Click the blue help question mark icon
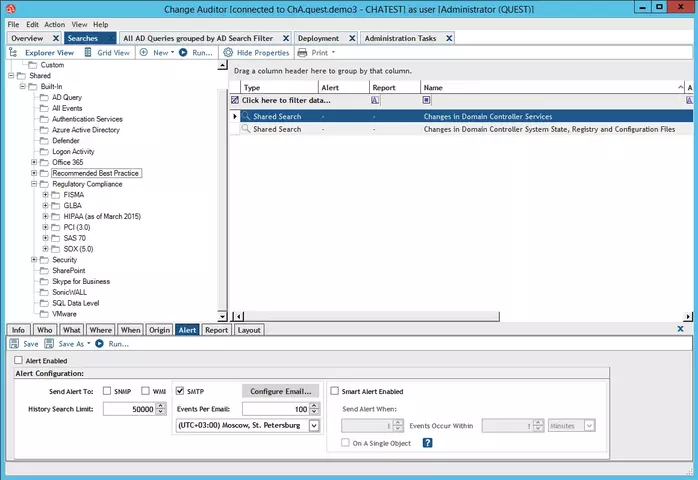Image resolution: width=698 pixels, height=480 pixels. (x=427, y=443)
